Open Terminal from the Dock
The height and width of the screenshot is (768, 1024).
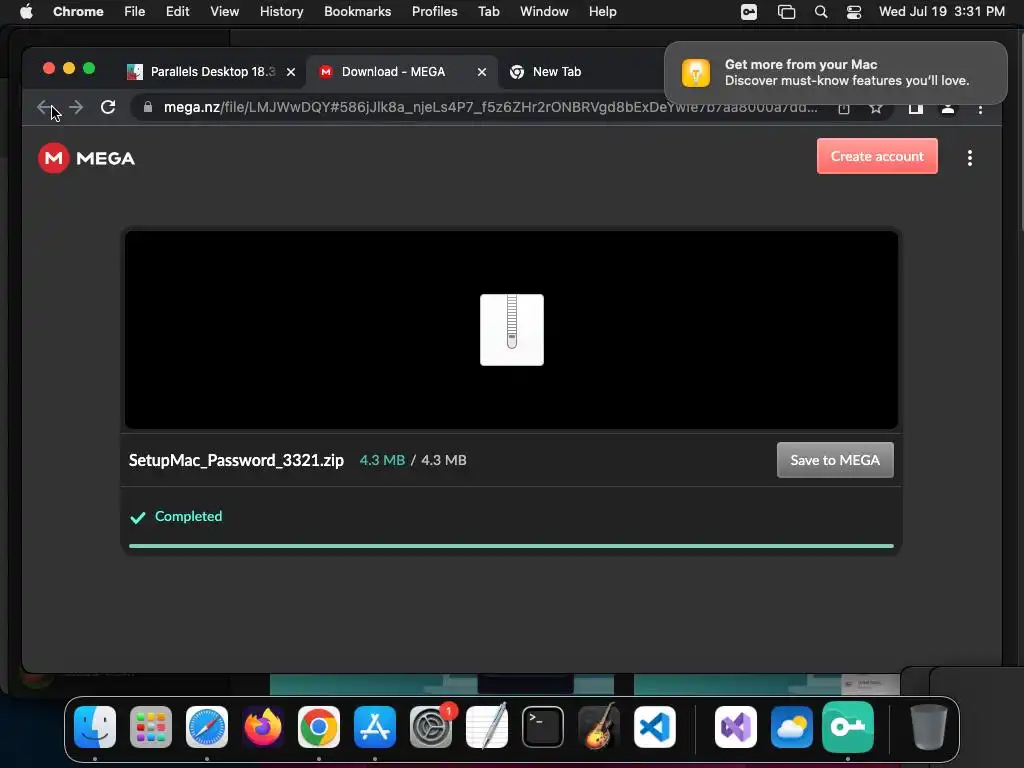pyautogui.click(x=543, y=727)
